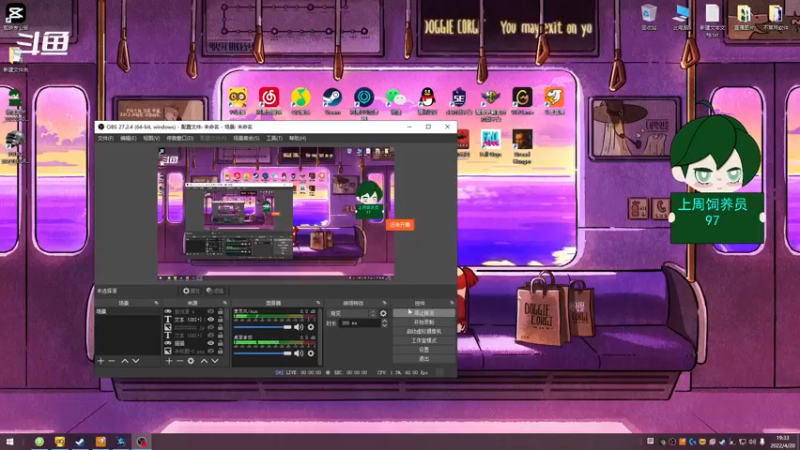
Task: Move source up with arrow
Action: [204, 361]
